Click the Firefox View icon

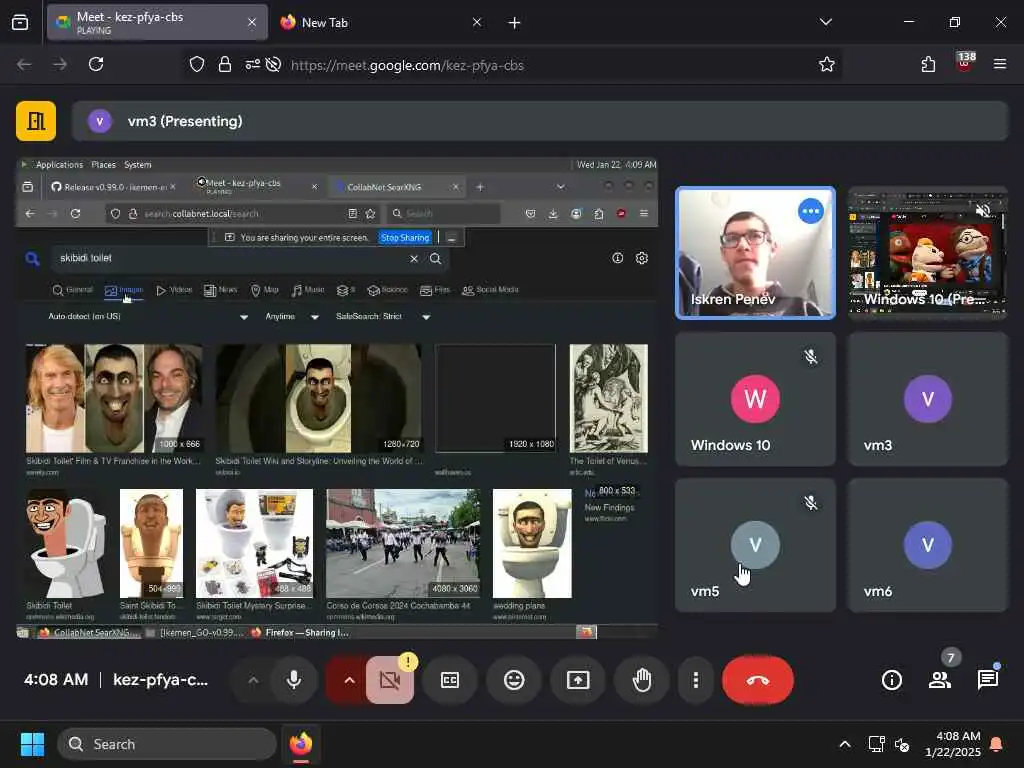[x=20, y=23]
